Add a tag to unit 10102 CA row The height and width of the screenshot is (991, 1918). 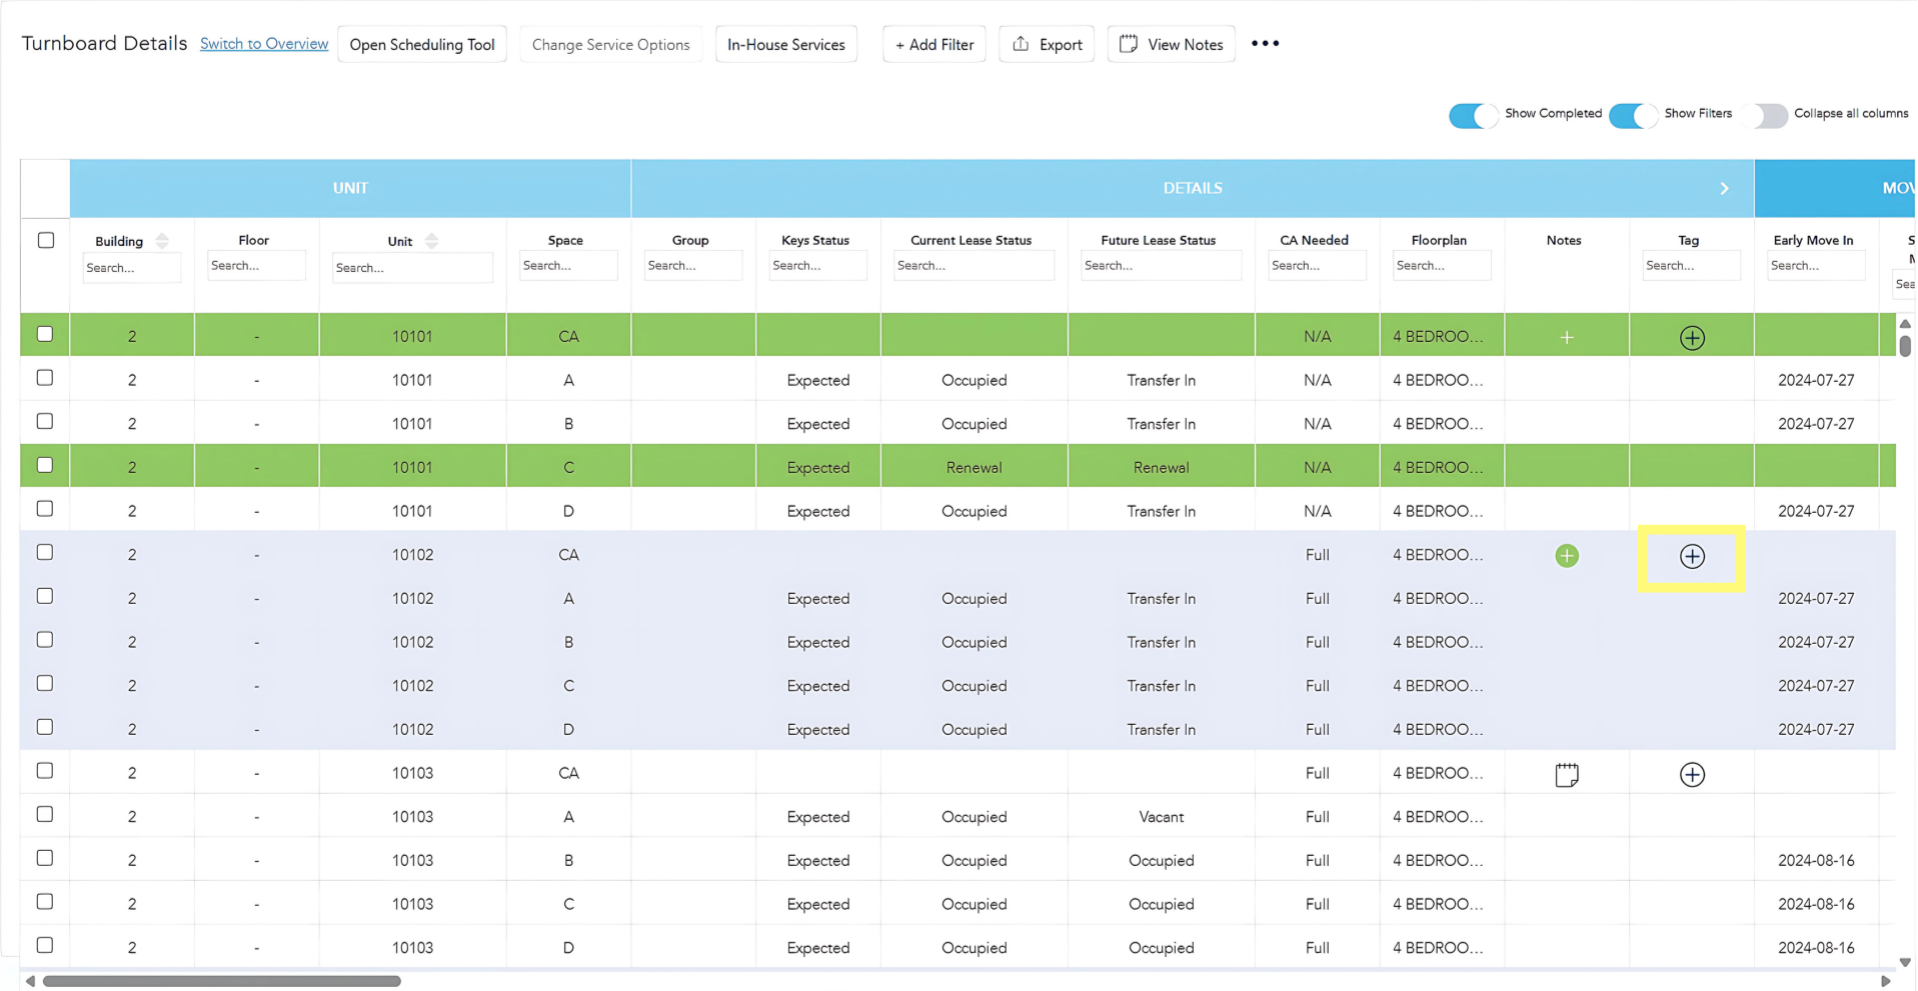click(x=1691, y=556)
